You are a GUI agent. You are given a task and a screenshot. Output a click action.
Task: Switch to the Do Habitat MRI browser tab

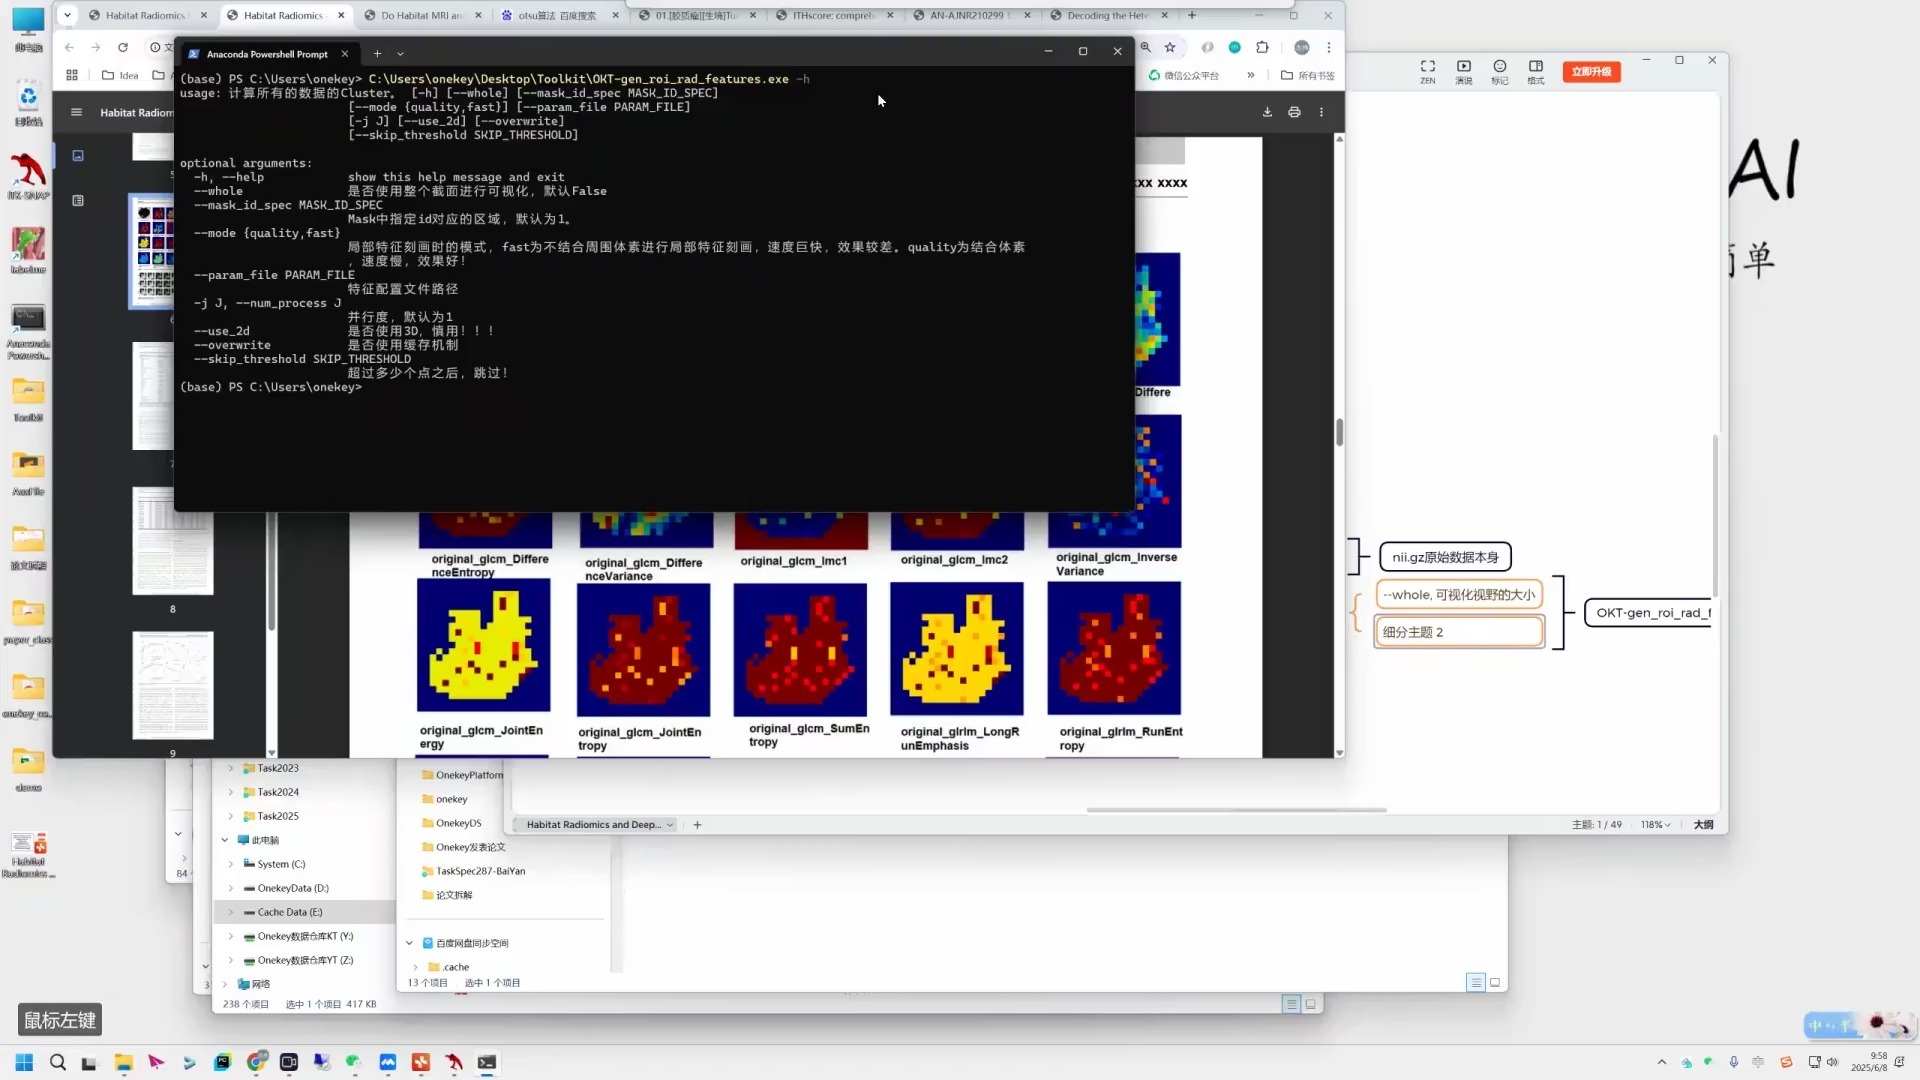[x=420, y=15]
